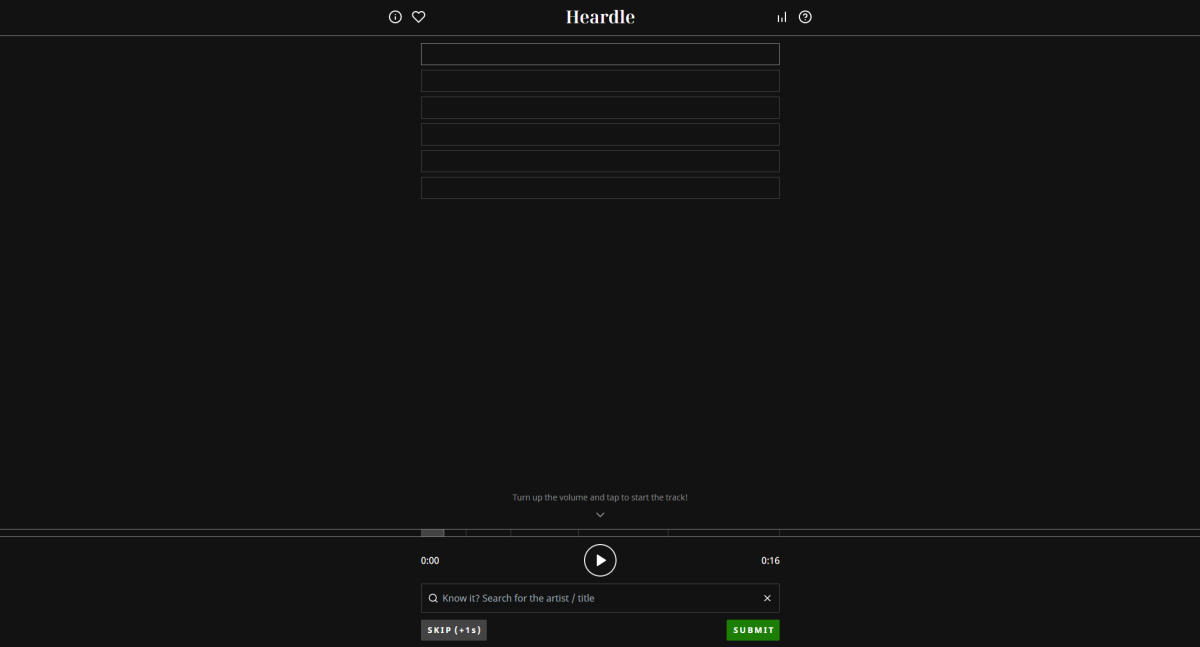This screenshot has height=647, width=1200.
Task: Click the search magnifier icon
Action: pyautogui.click(x=433, y=598)
